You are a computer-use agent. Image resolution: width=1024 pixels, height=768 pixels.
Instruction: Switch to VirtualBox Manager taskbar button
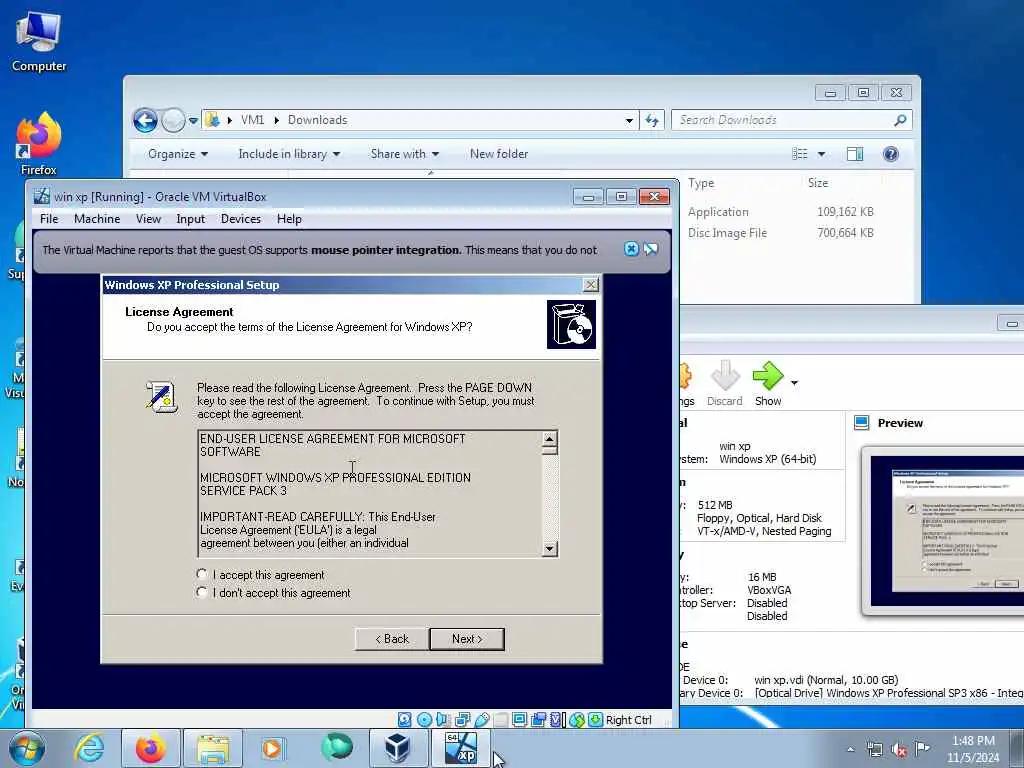[397, 748]
